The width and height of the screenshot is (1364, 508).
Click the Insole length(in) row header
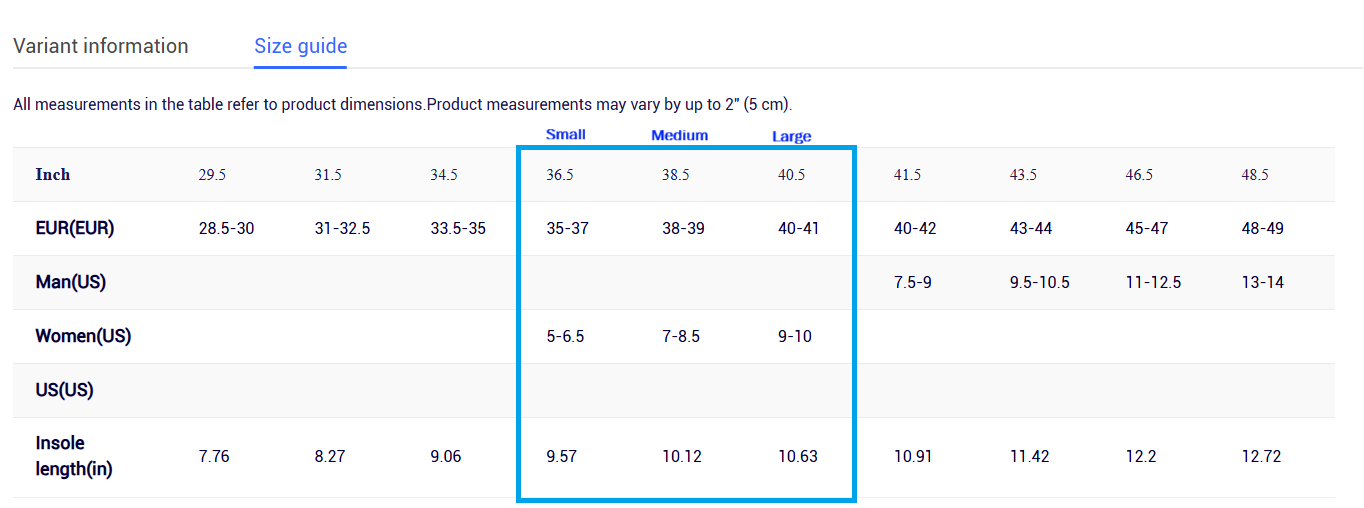[74, 456]
